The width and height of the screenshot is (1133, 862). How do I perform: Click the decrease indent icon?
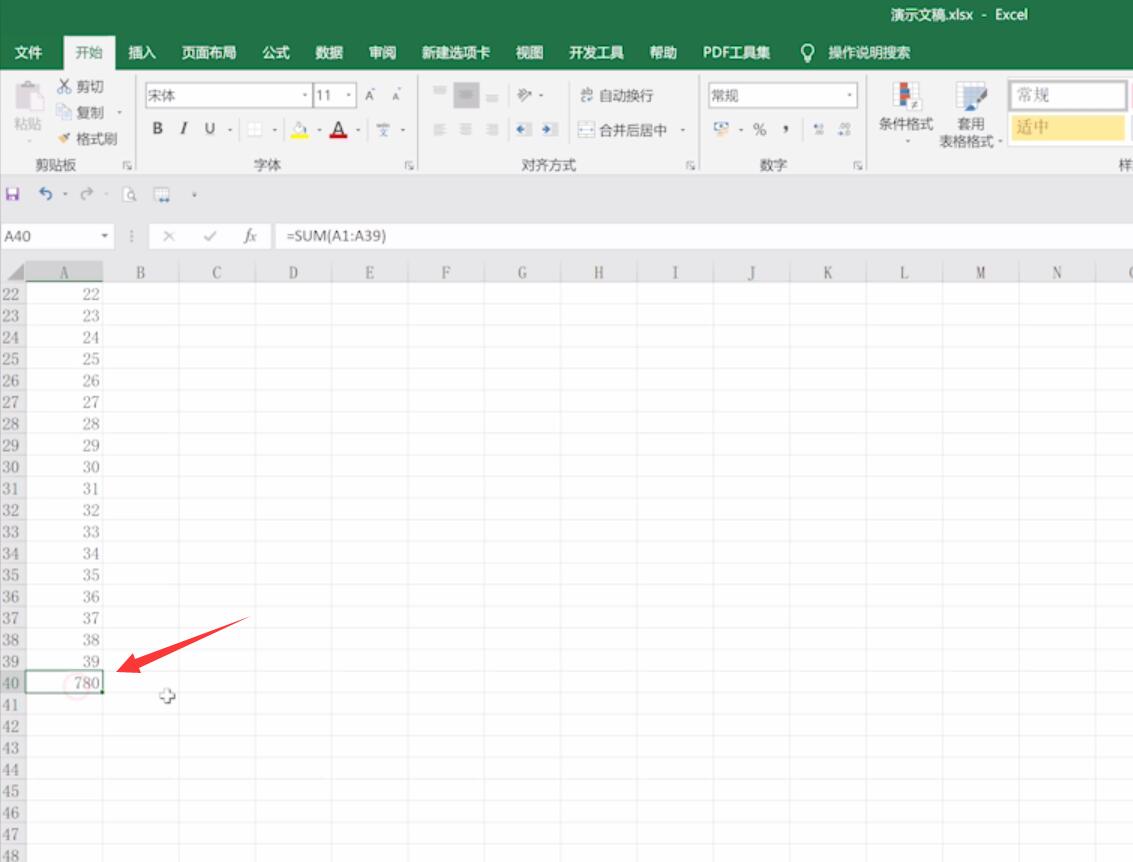[x=523, y=129]
